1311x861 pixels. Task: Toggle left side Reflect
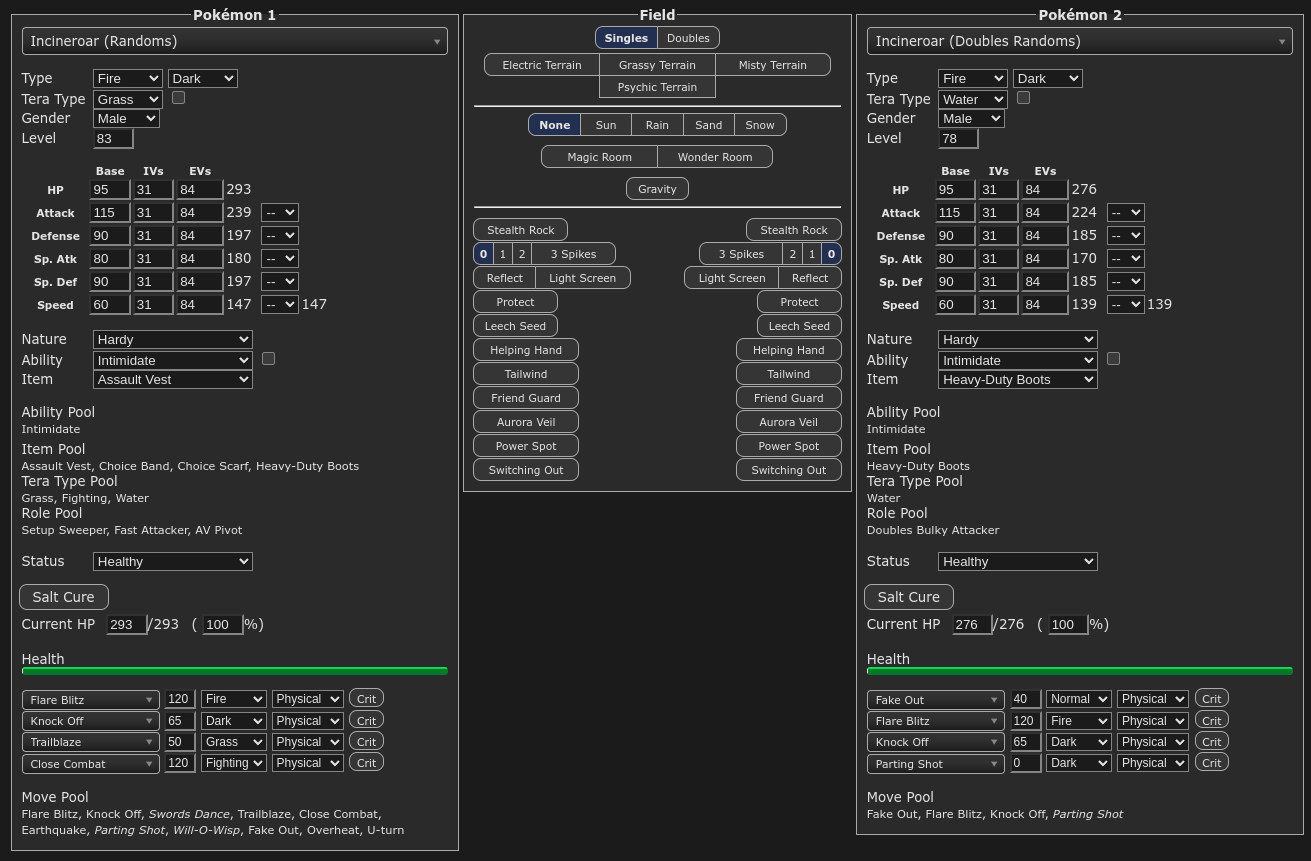point(505,278)
